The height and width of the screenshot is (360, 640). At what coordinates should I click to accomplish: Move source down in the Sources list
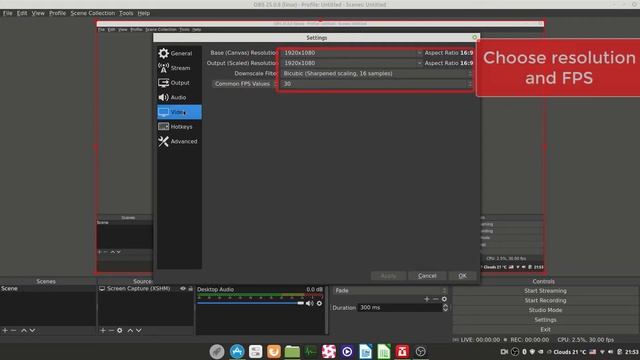point(139,330)
